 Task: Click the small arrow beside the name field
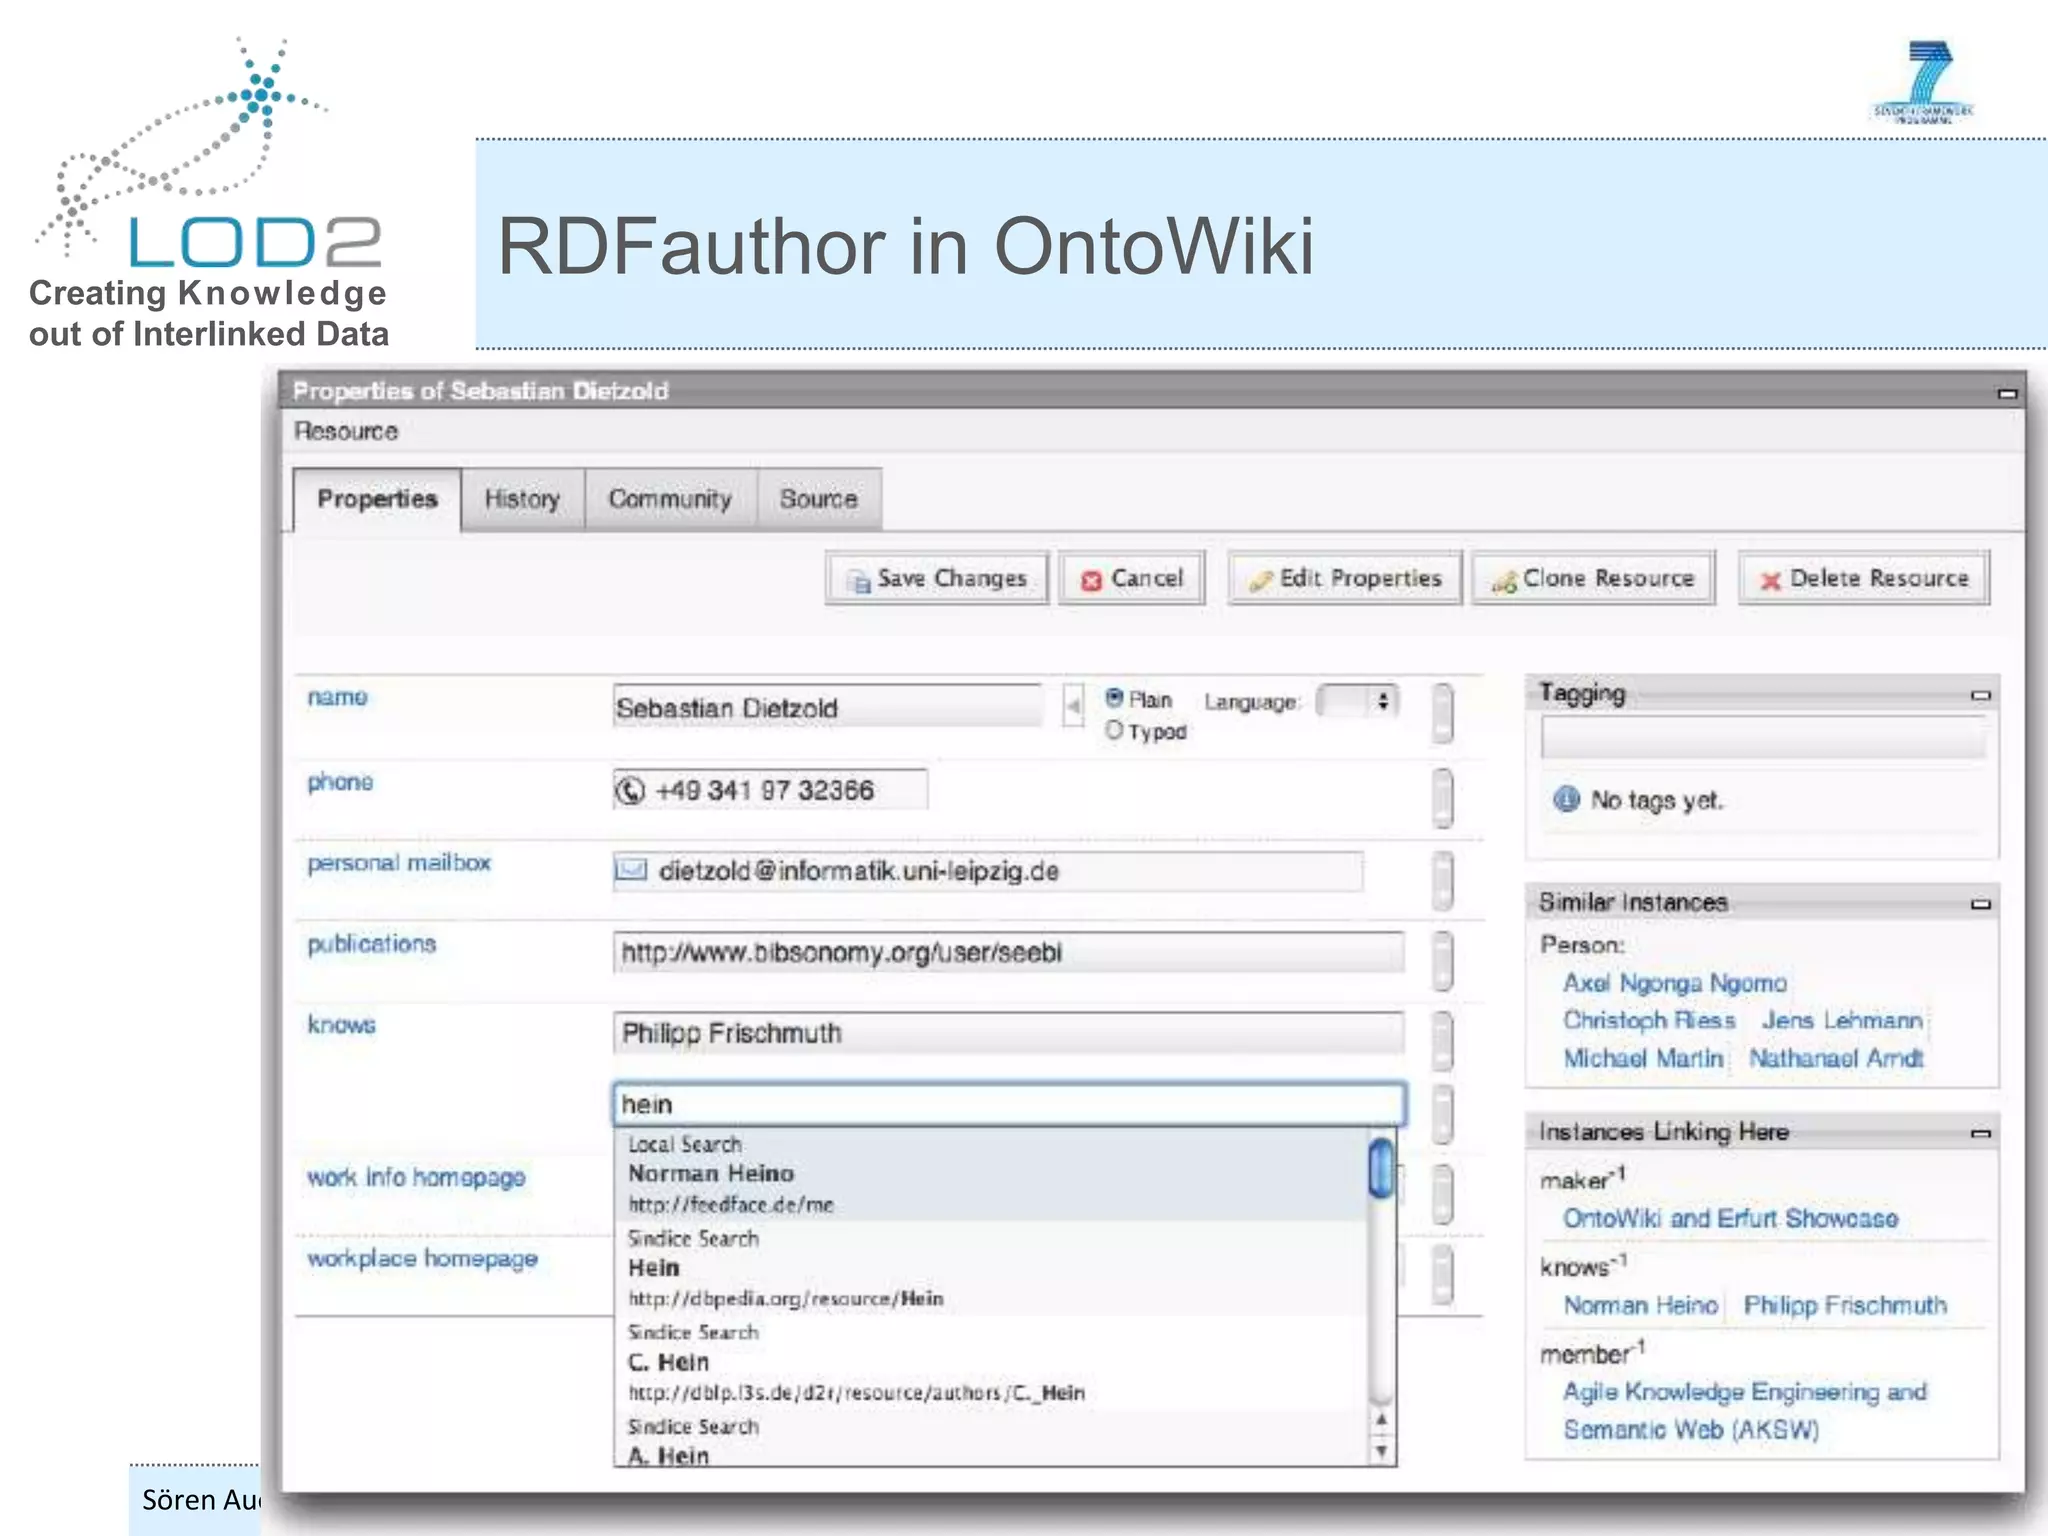tap(1073, 706)
